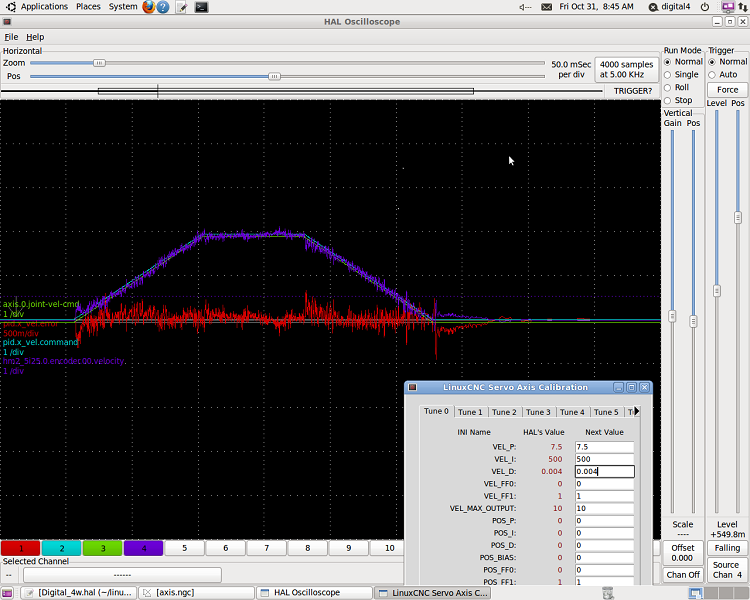Image resolution: width=750 pixels, height=600 pixels.
Task: Click the trigger Level slider handle
Action: [x=717, y=290]
